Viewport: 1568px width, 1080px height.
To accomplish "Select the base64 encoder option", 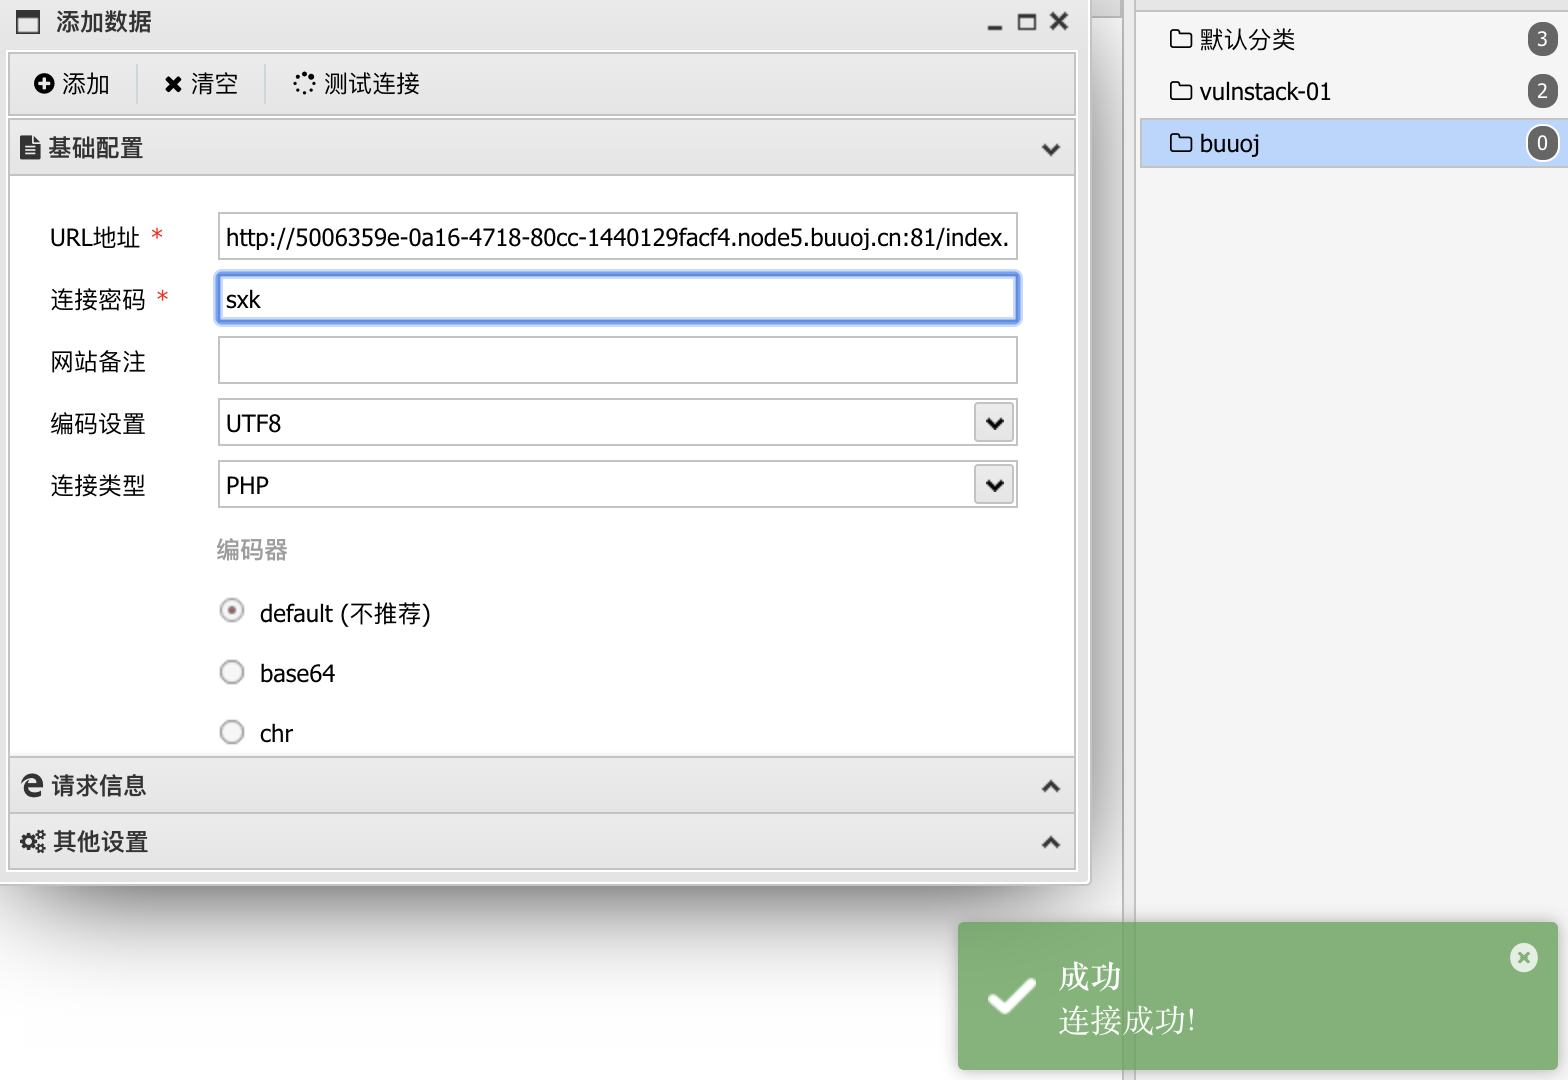I will click(232, 672).
